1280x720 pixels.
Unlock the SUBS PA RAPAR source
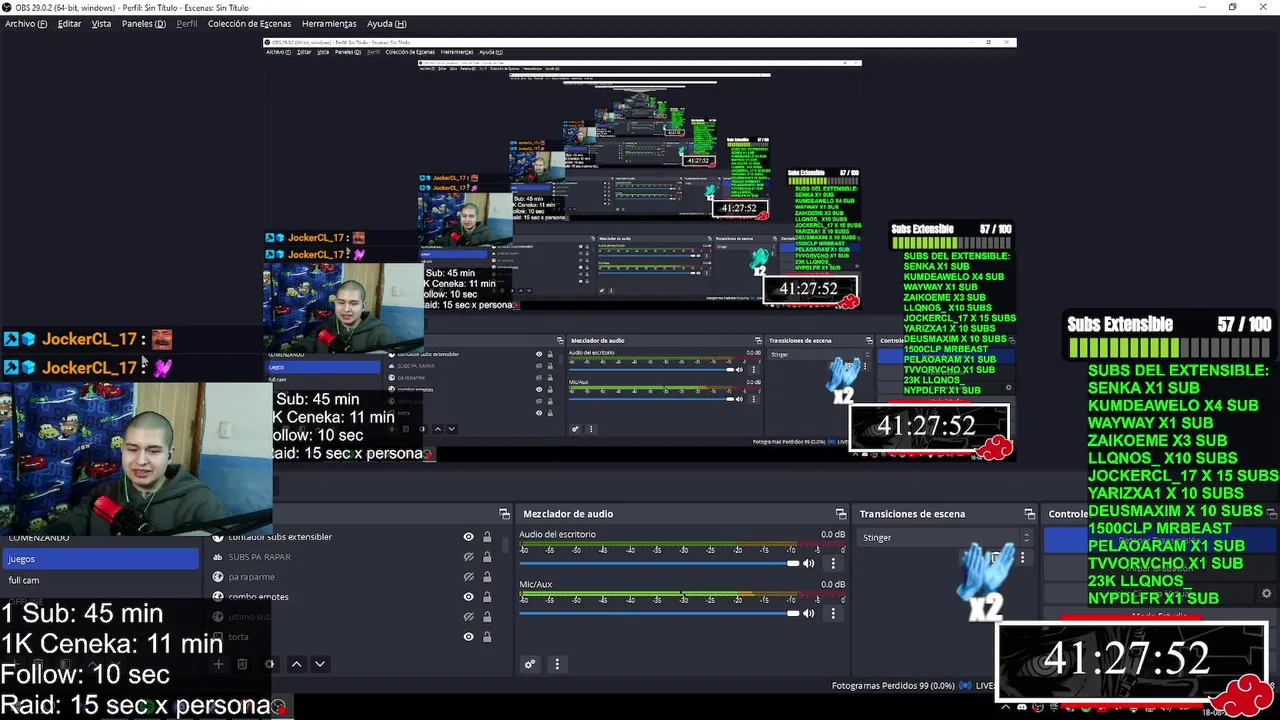[x=487, y=557]
